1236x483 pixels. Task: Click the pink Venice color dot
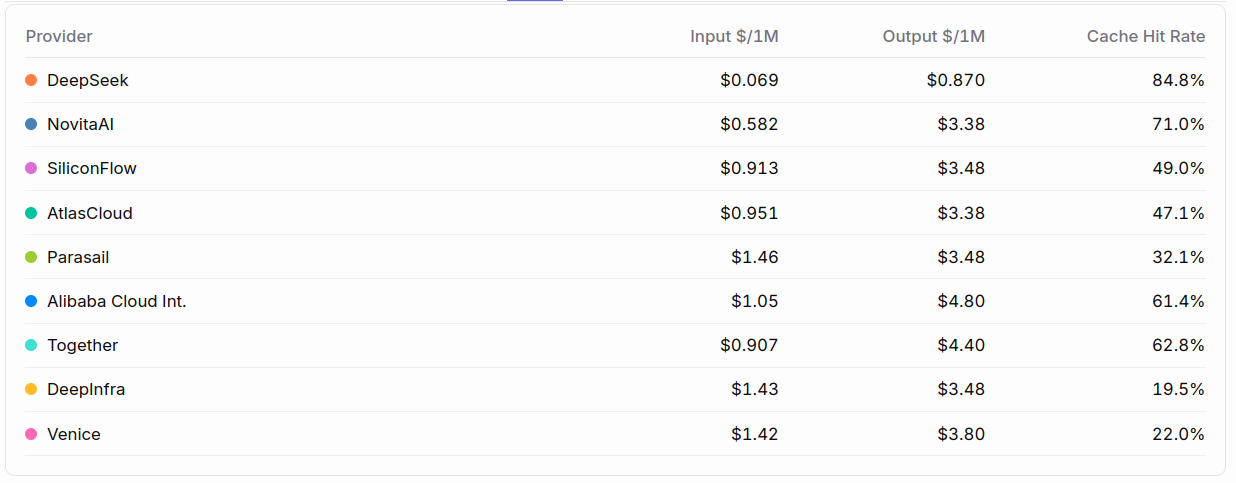point(31,434)
